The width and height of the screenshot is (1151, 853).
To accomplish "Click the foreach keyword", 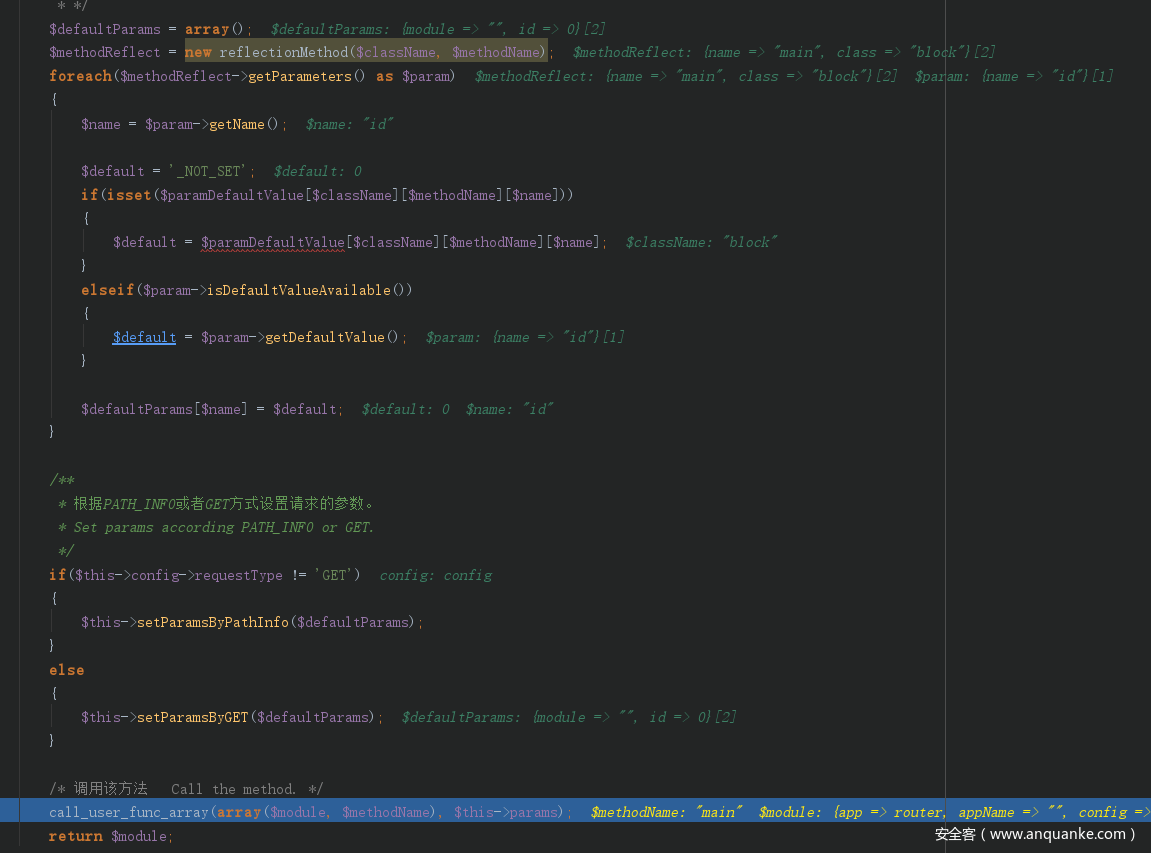I will coord(80,76).
